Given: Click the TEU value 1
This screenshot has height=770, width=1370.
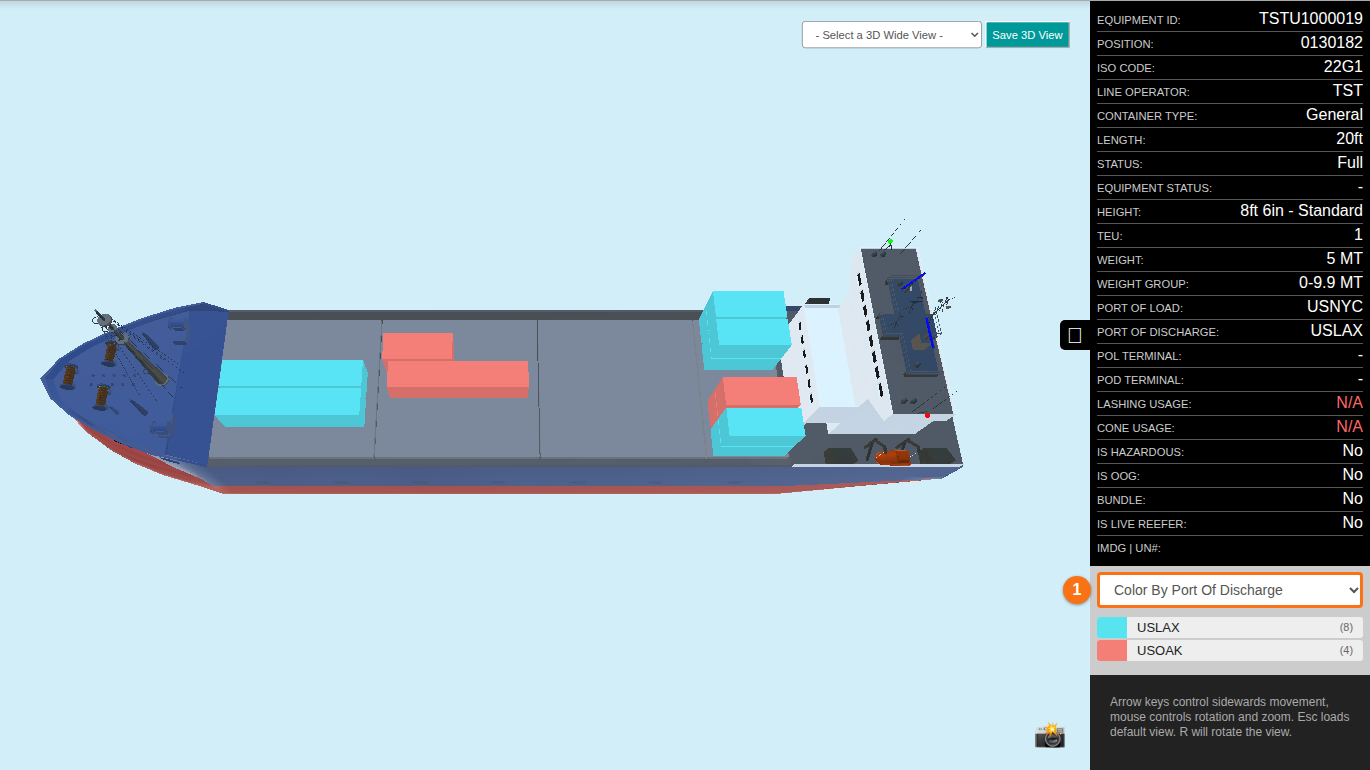Looking at the screenshot, I should tap(1358, 234).
